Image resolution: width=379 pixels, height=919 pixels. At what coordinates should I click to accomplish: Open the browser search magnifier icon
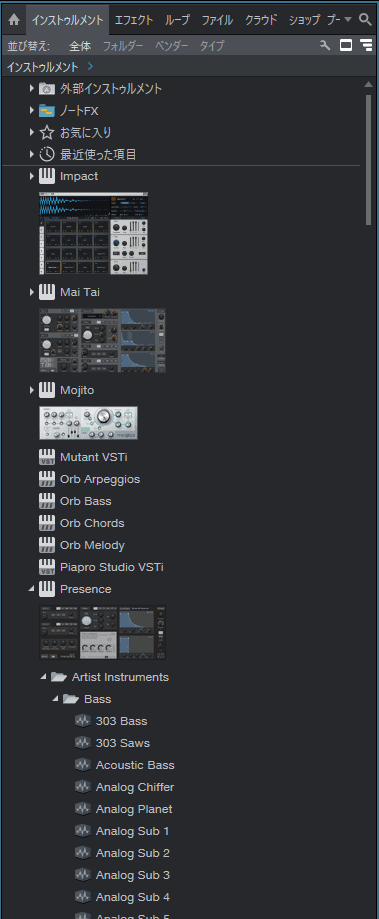(366, 19)
